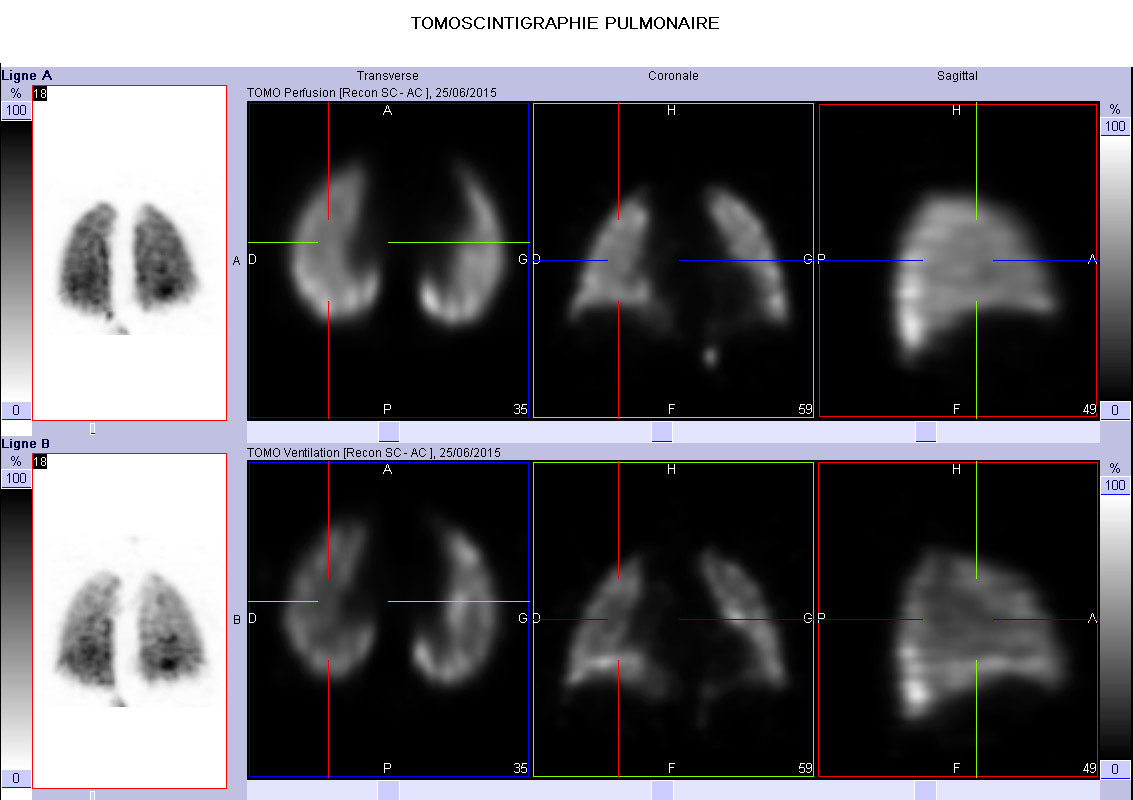
Task: Click the Ligne B lower threshold value 0
Action: point(16,778)
